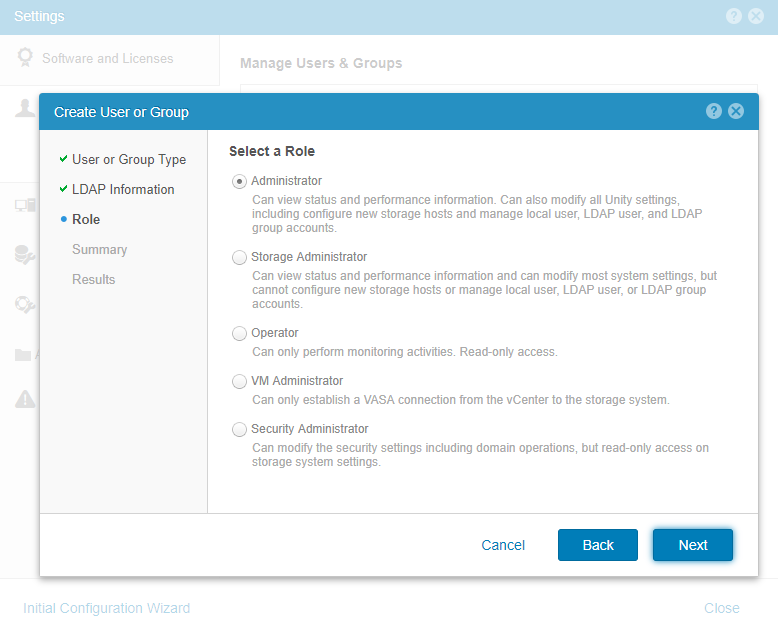
Task: Click the Summary step in wizard sidebar
Action: 99,249
